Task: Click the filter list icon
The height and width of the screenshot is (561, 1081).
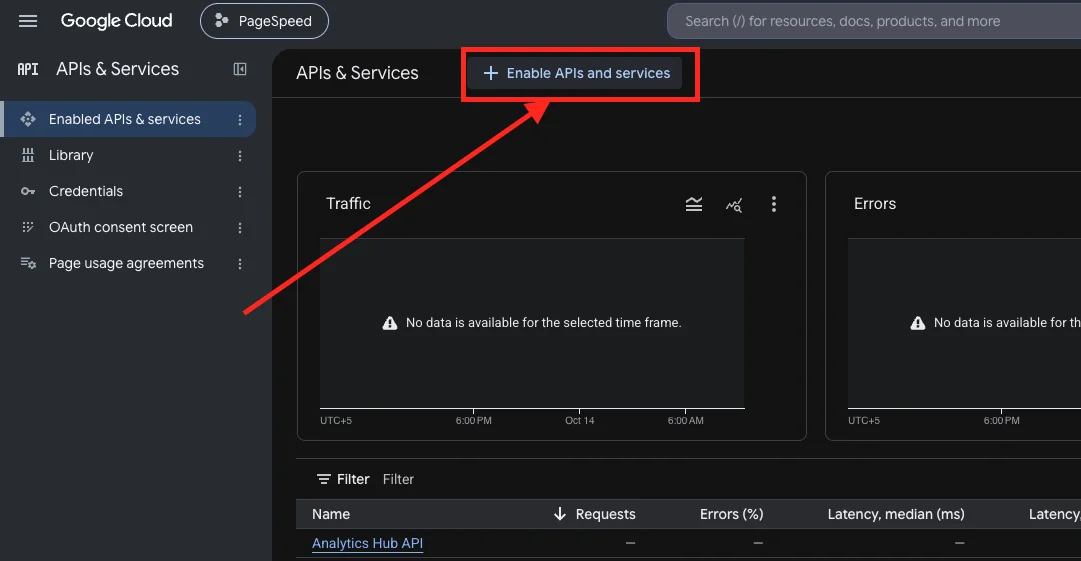Action: pyautogui.click(x=323, y=479)
